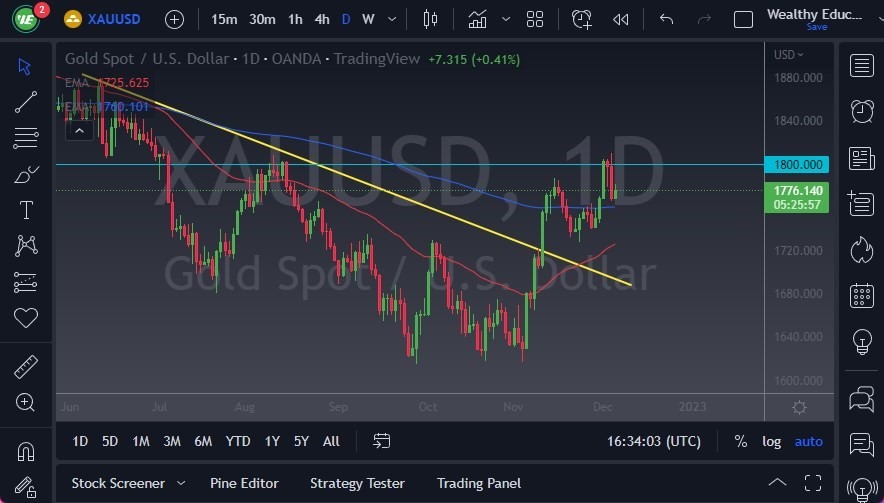Viewport: 884px width, 503px height.
Task: Open the forecasting and position tools
Action: pos(25,282)
